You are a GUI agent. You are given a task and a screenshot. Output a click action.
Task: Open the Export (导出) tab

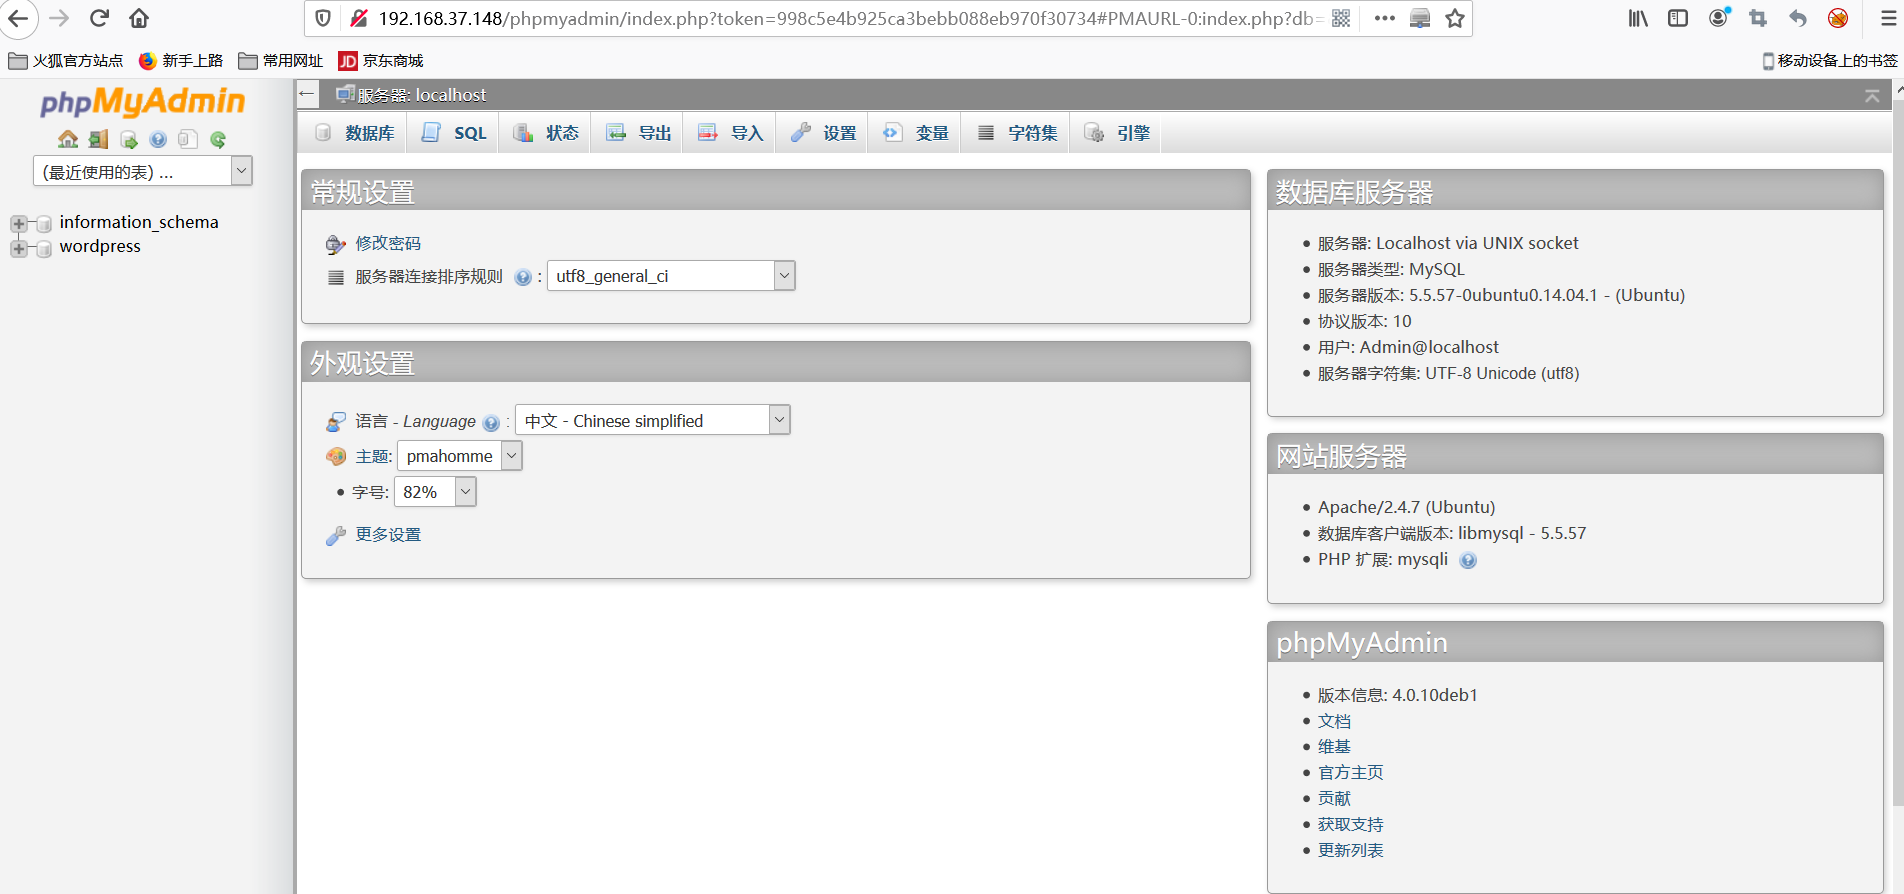point(637,133)
